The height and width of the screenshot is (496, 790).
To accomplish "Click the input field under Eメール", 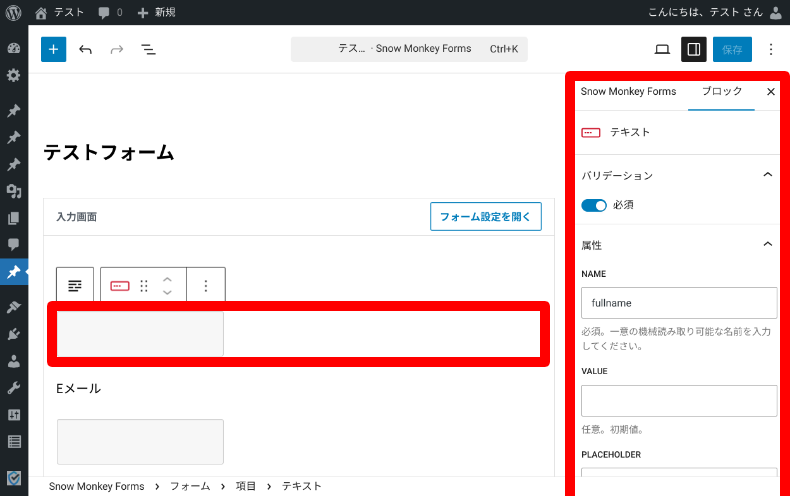I will [x=140, y=442].
